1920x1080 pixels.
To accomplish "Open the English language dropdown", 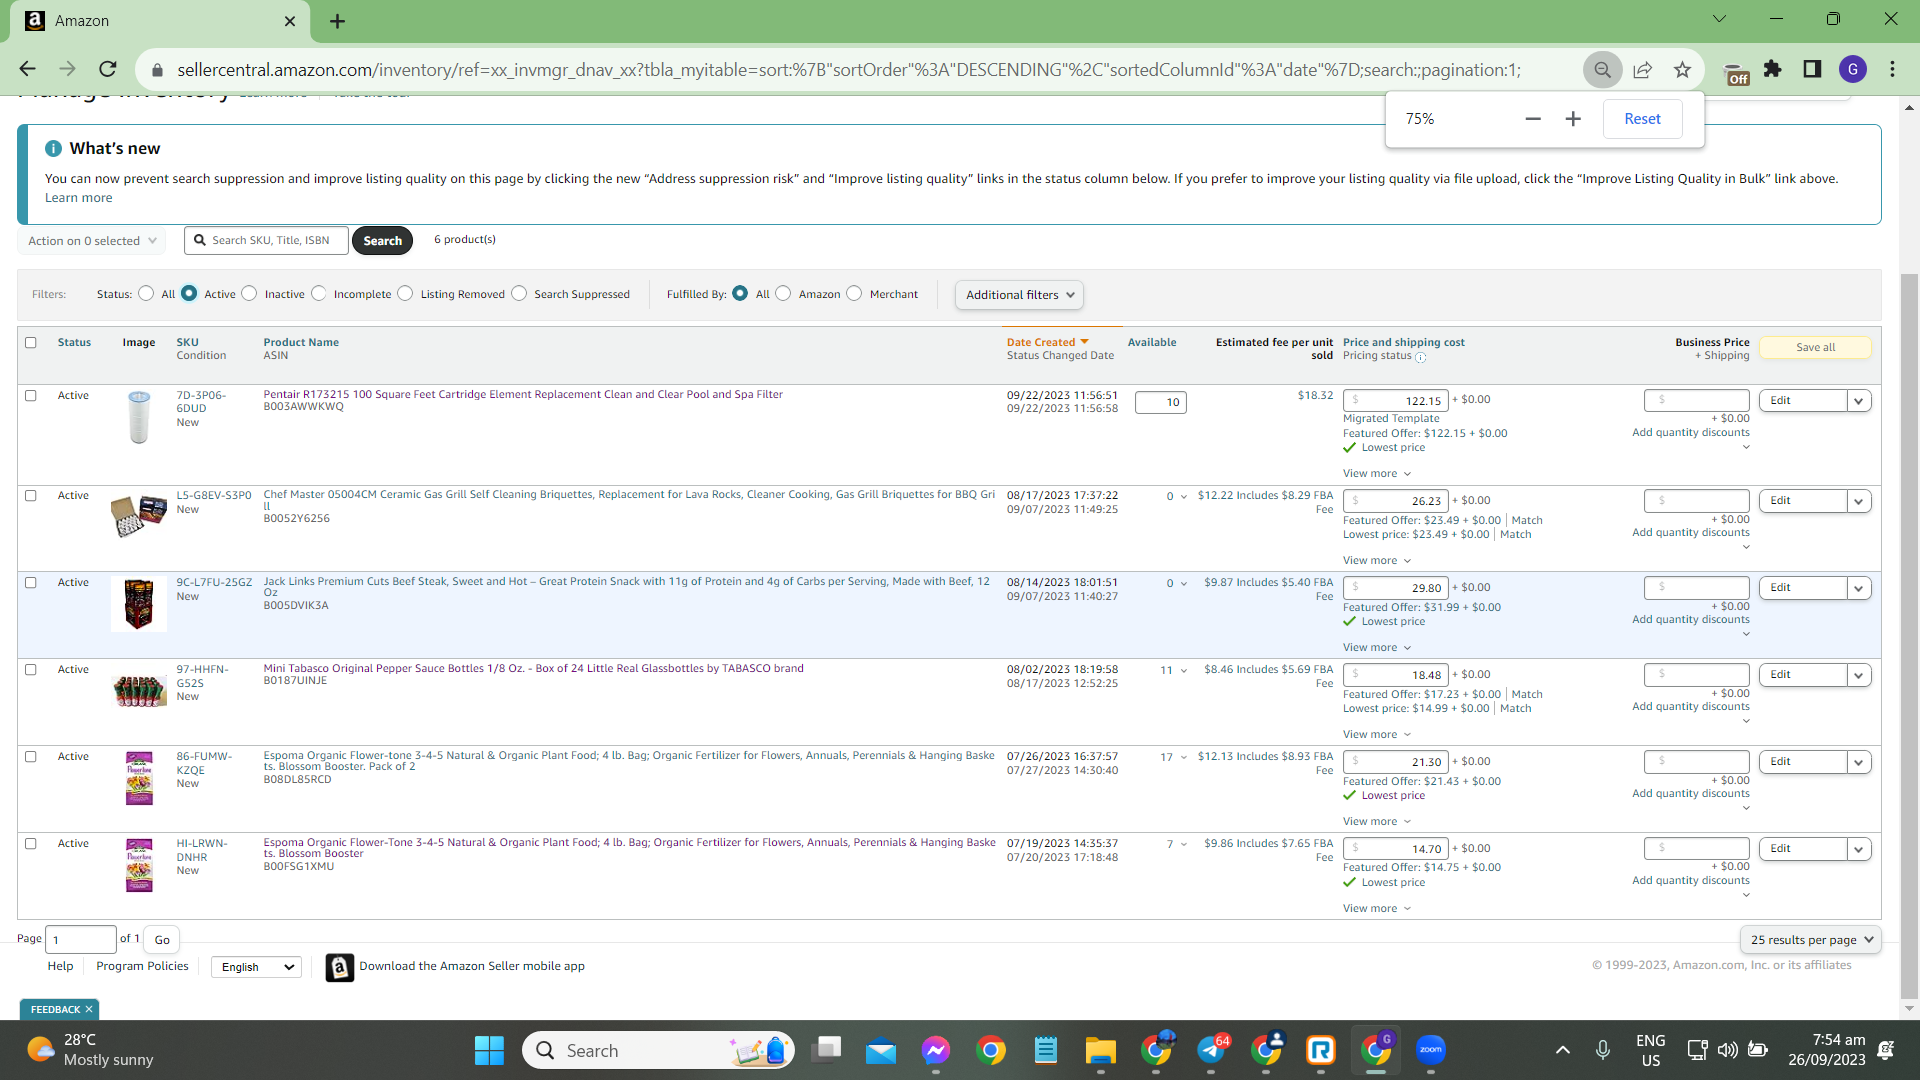I will point(257,967).
